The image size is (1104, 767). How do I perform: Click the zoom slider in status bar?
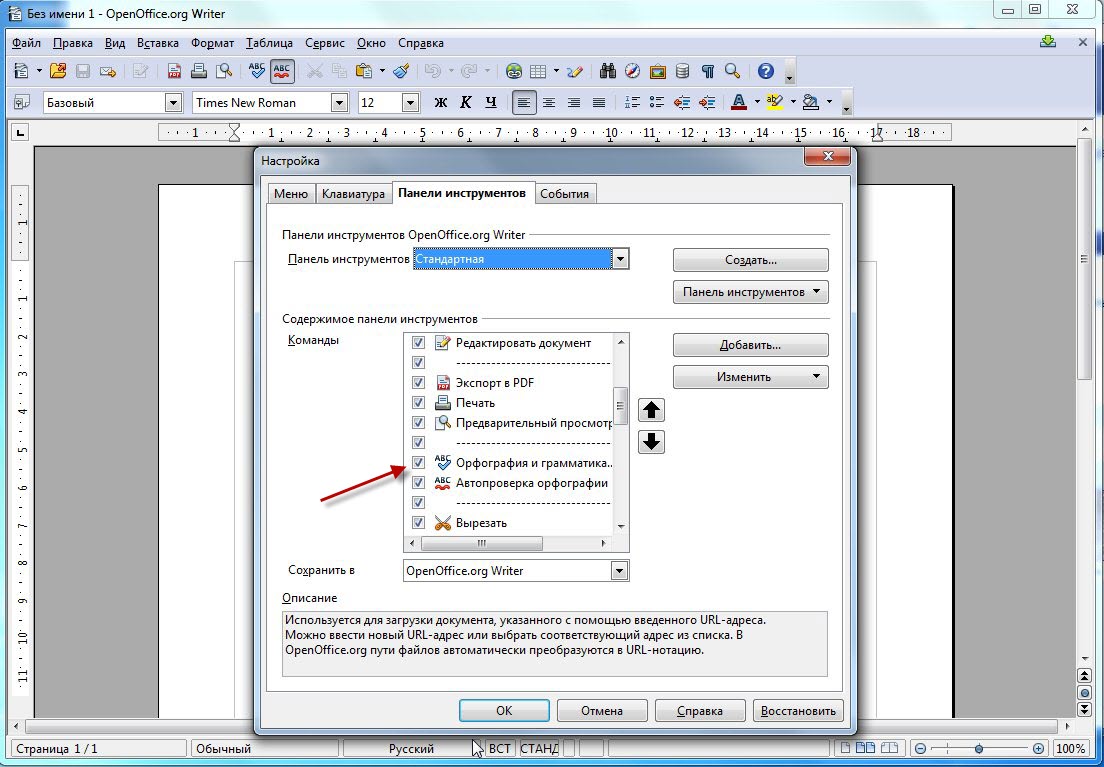pos(979,748)
